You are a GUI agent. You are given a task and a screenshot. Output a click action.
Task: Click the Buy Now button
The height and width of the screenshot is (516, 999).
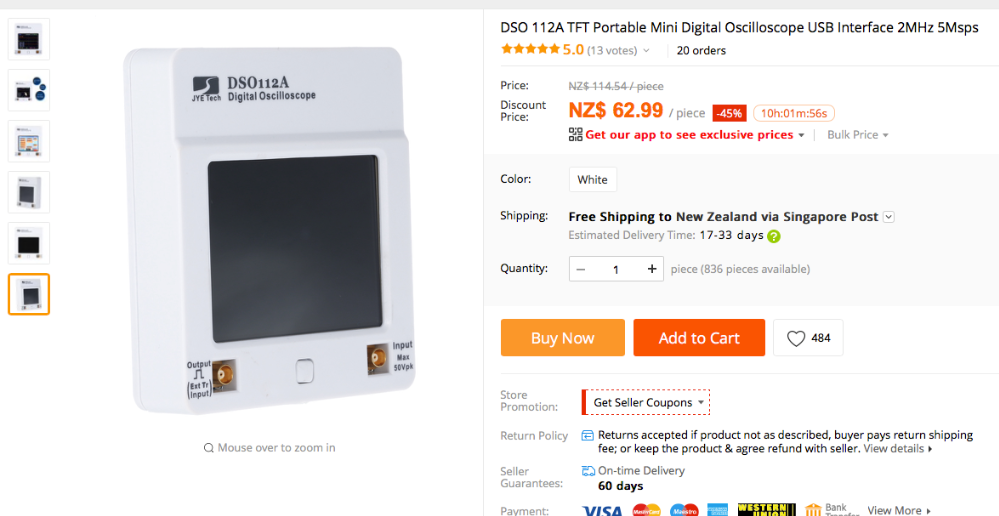(563, 338)
